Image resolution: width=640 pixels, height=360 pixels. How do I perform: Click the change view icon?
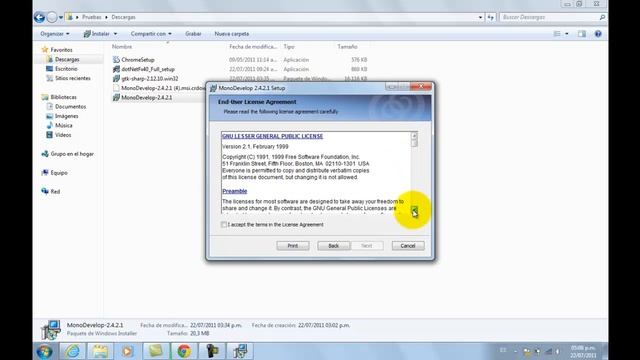(x=557, y=34)
